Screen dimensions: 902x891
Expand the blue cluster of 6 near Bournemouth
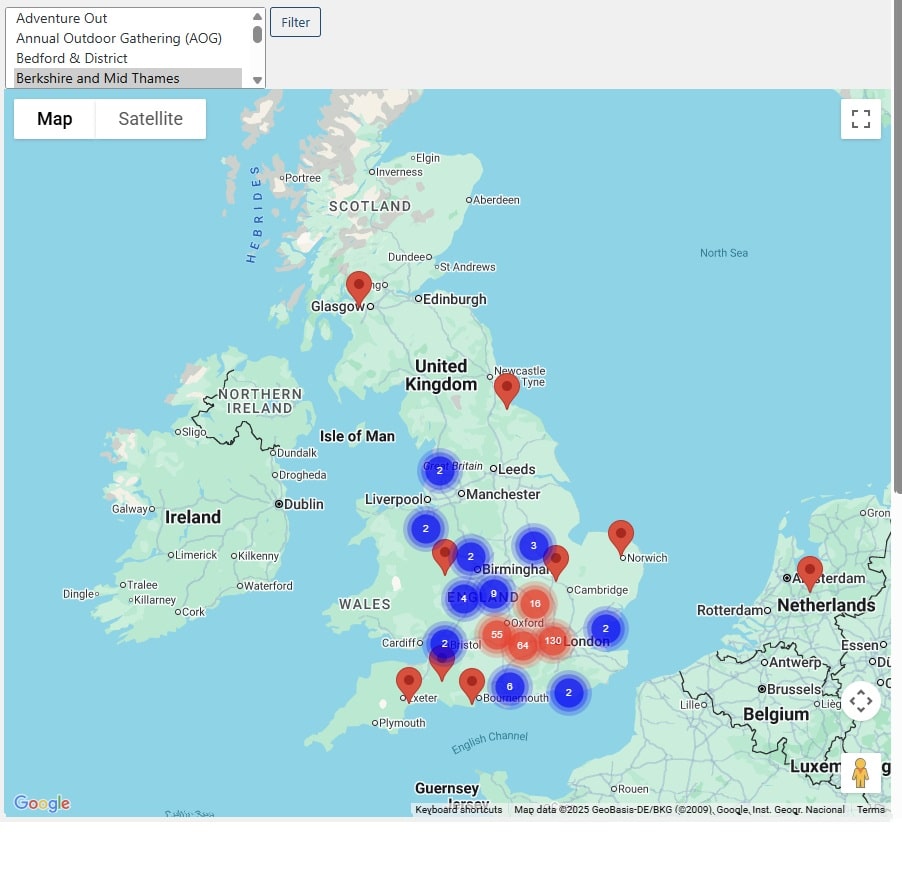point(510,687)
